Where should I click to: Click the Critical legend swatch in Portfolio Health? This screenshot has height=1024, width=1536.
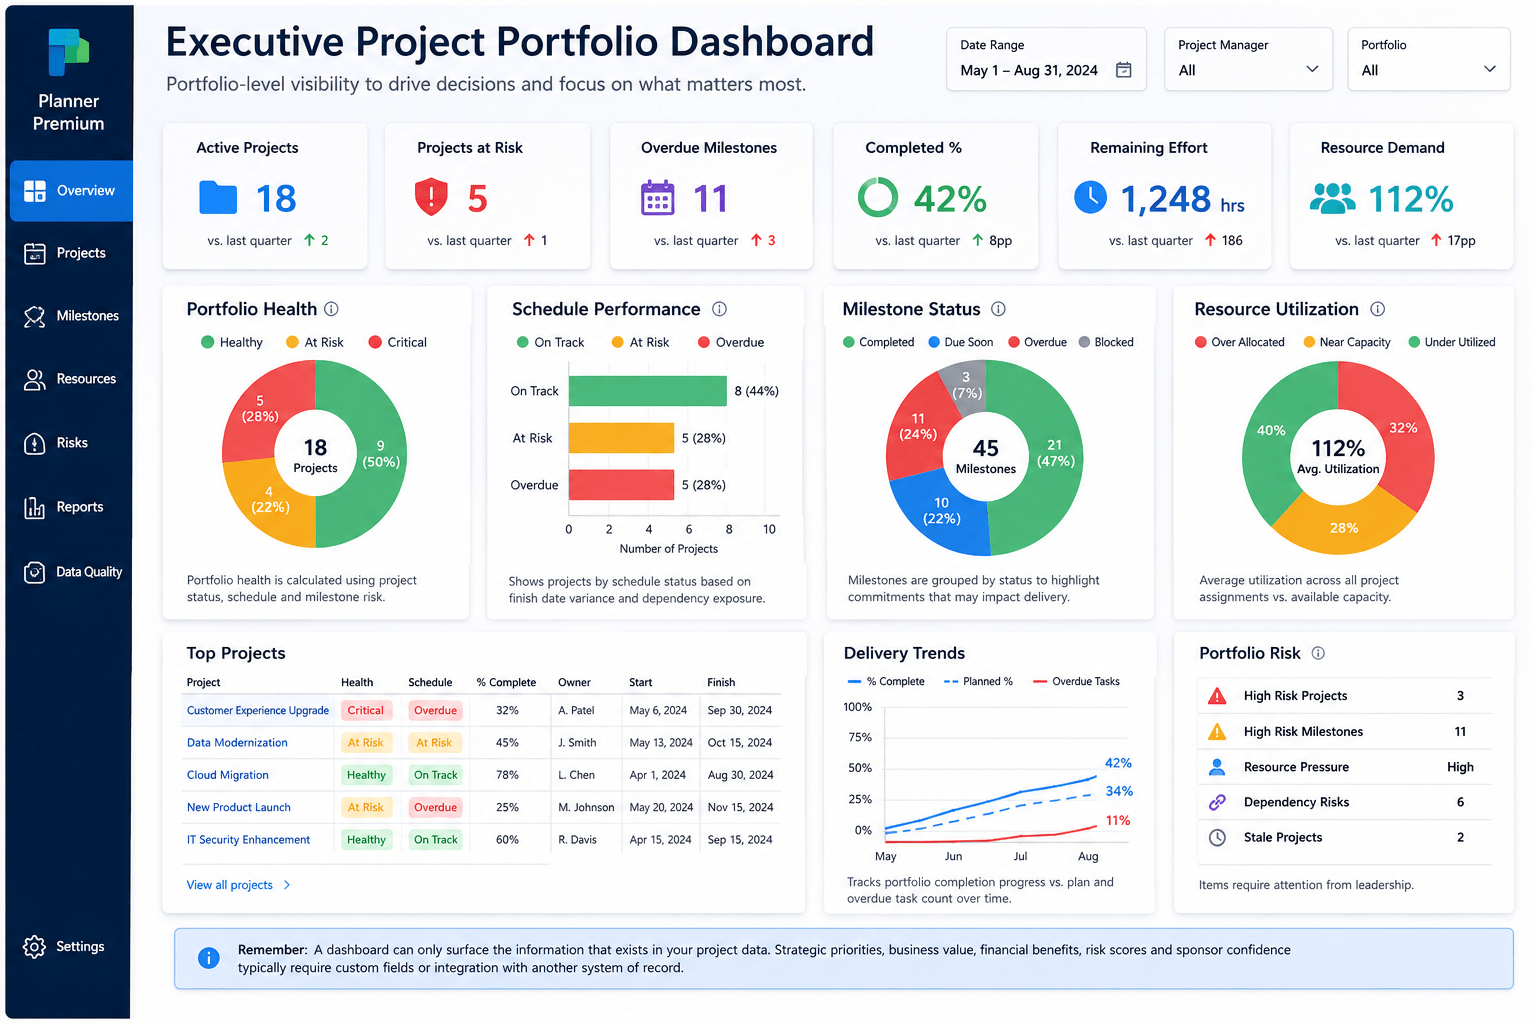[375, 342]
